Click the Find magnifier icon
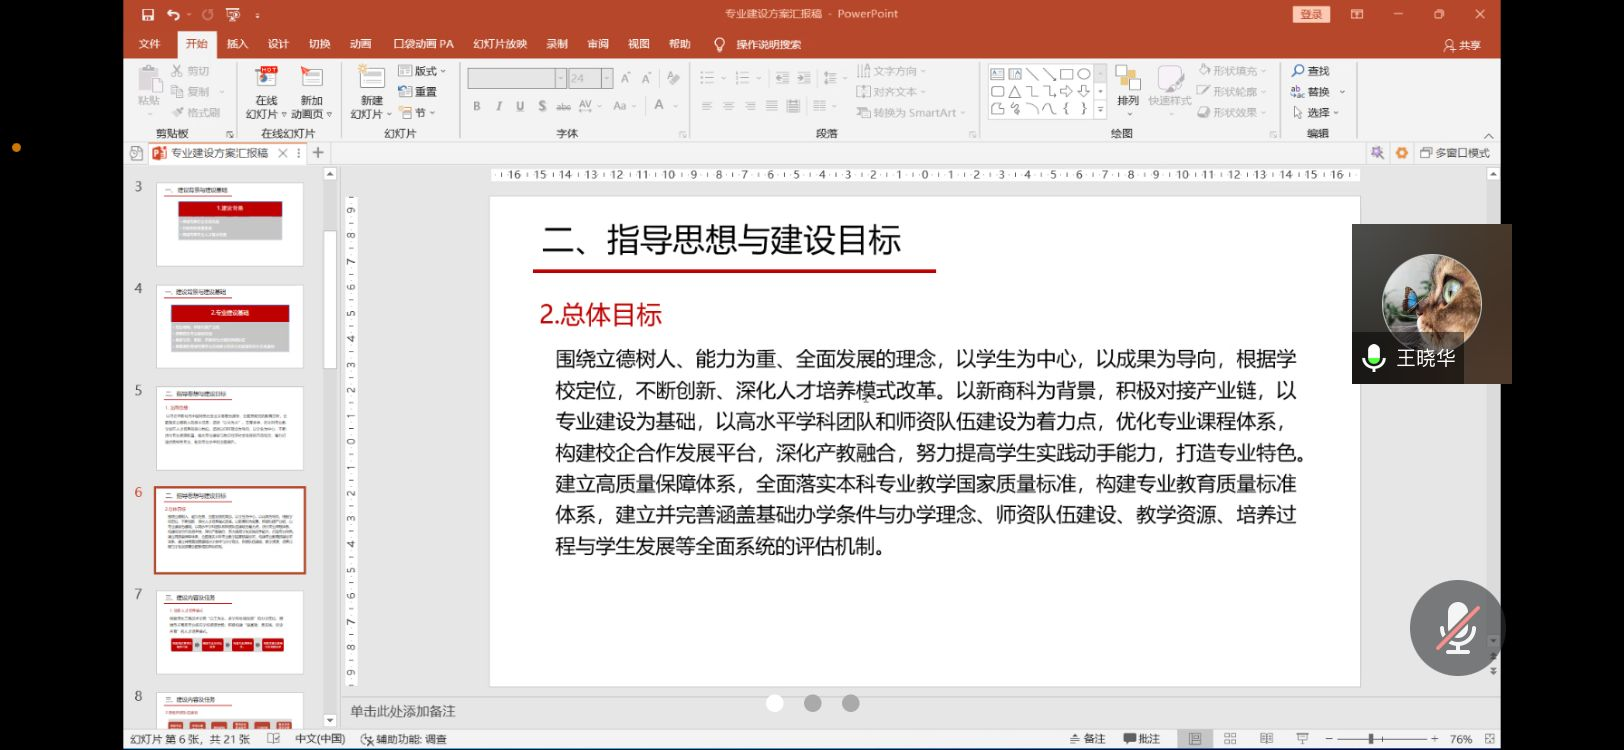The height and width of the screenshot is (750, 1624). [1298, 71]
